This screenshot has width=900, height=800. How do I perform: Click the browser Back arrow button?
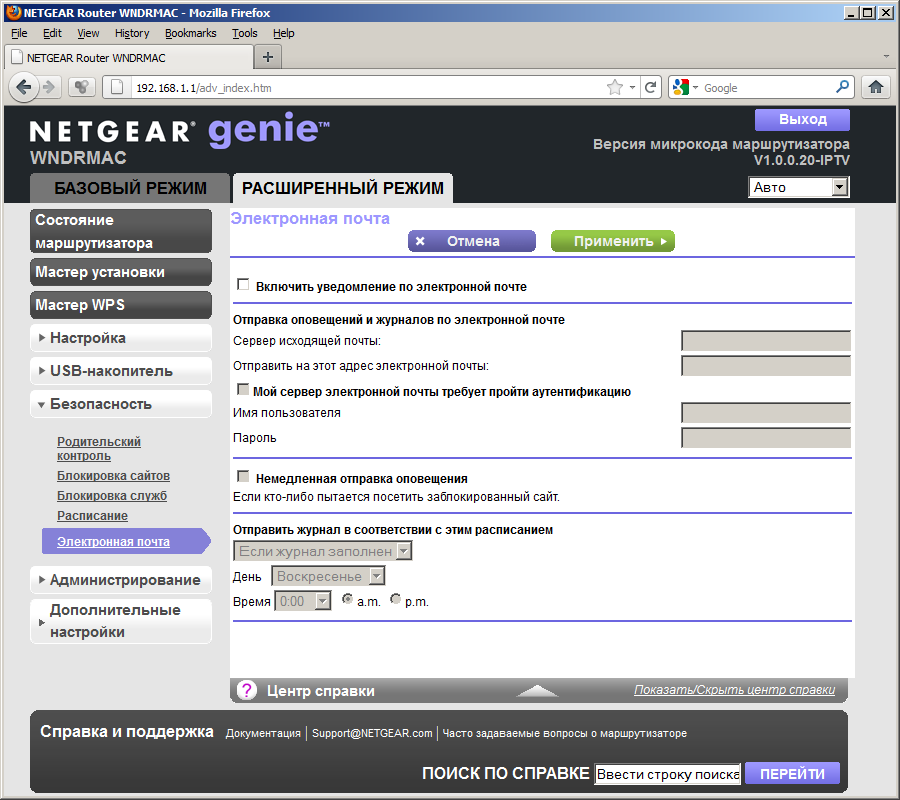click(24, 87)
